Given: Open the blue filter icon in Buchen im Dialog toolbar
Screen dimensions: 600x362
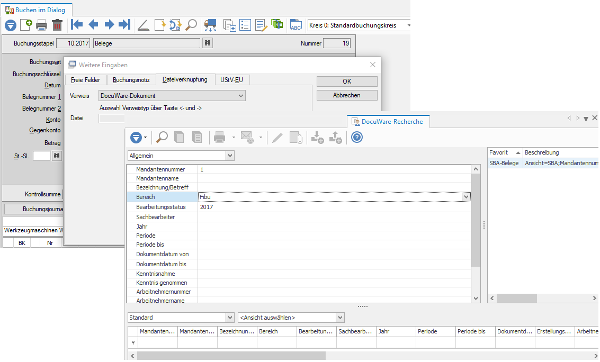Looking at the screenshot, I should pos(10,25).
